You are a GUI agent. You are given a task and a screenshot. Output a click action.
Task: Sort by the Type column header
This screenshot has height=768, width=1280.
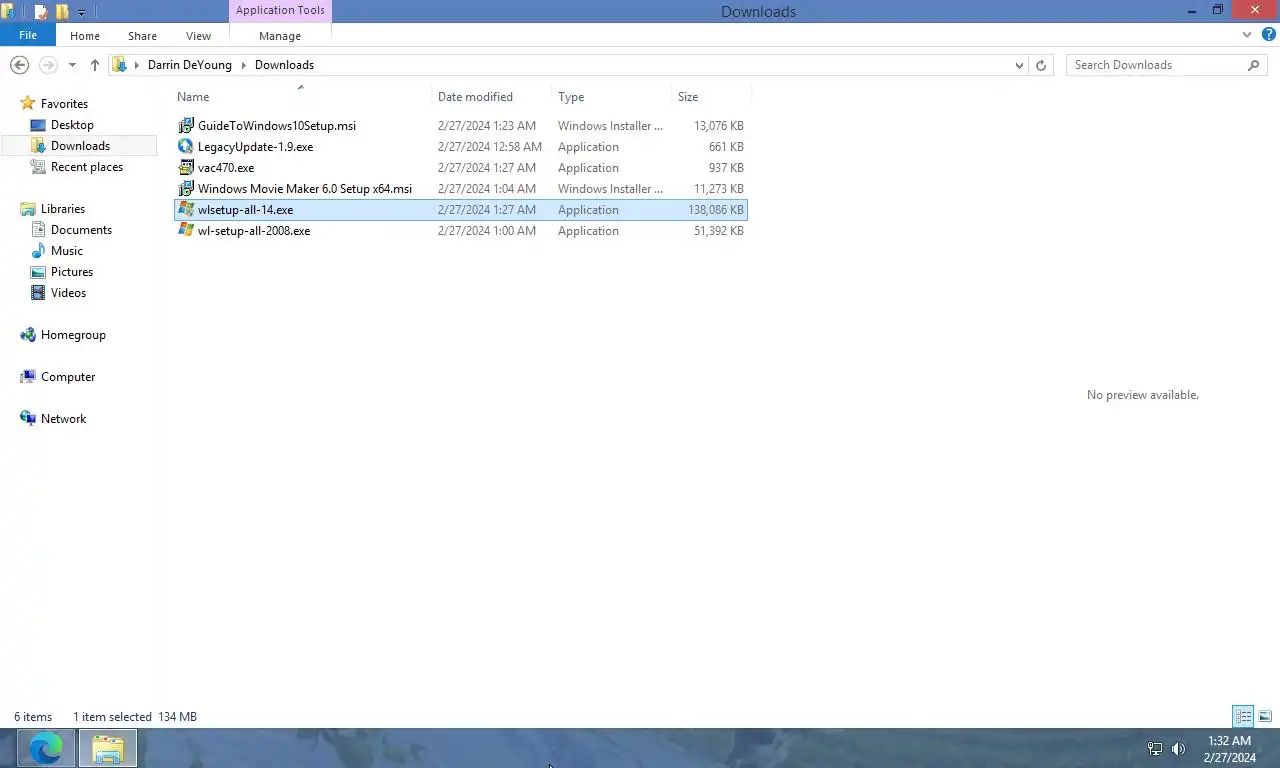[612, 97]
